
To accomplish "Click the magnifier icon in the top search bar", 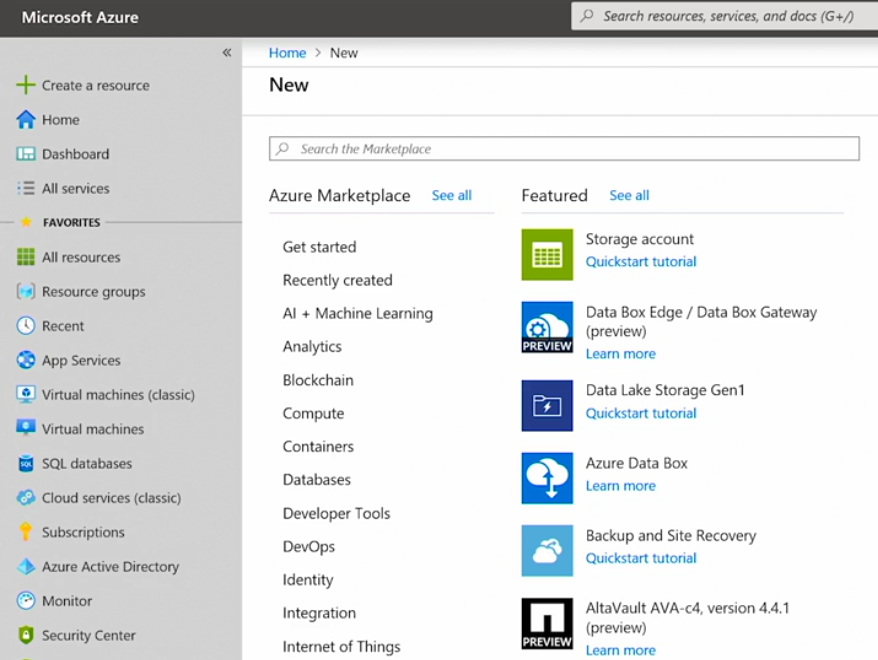I will click(x=587, y=16).
